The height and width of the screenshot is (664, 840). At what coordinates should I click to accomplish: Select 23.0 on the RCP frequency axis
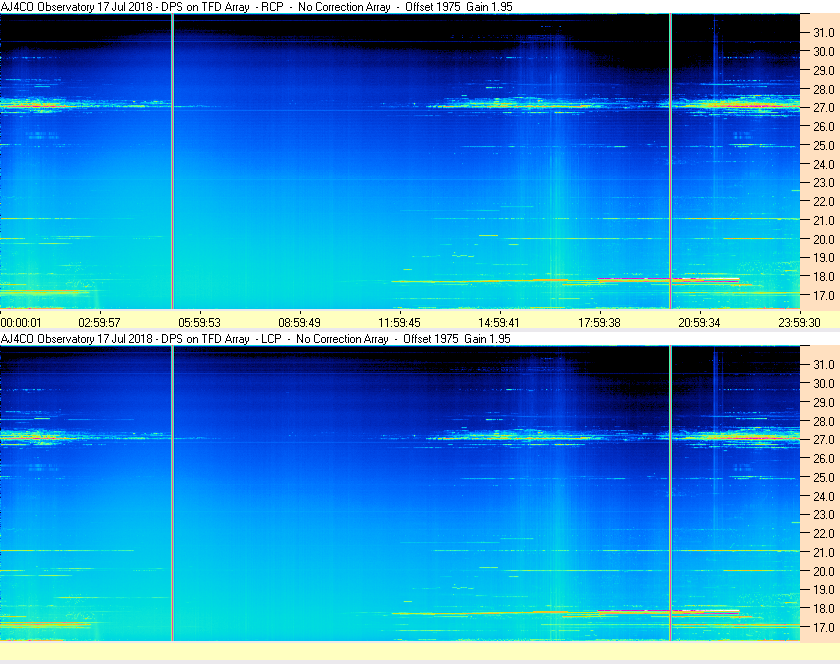(824, 183)
